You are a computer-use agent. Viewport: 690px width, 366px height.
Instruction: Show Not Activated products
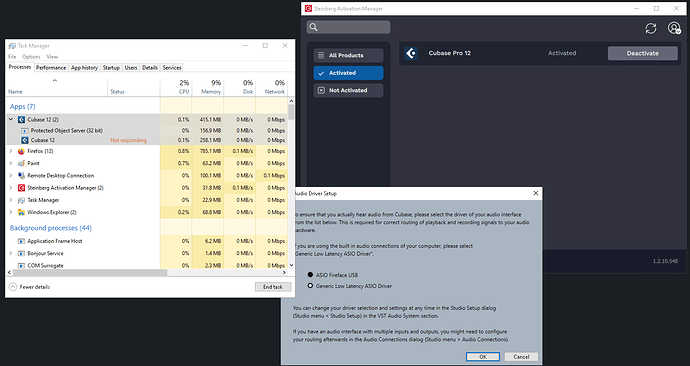pos(349,90)
